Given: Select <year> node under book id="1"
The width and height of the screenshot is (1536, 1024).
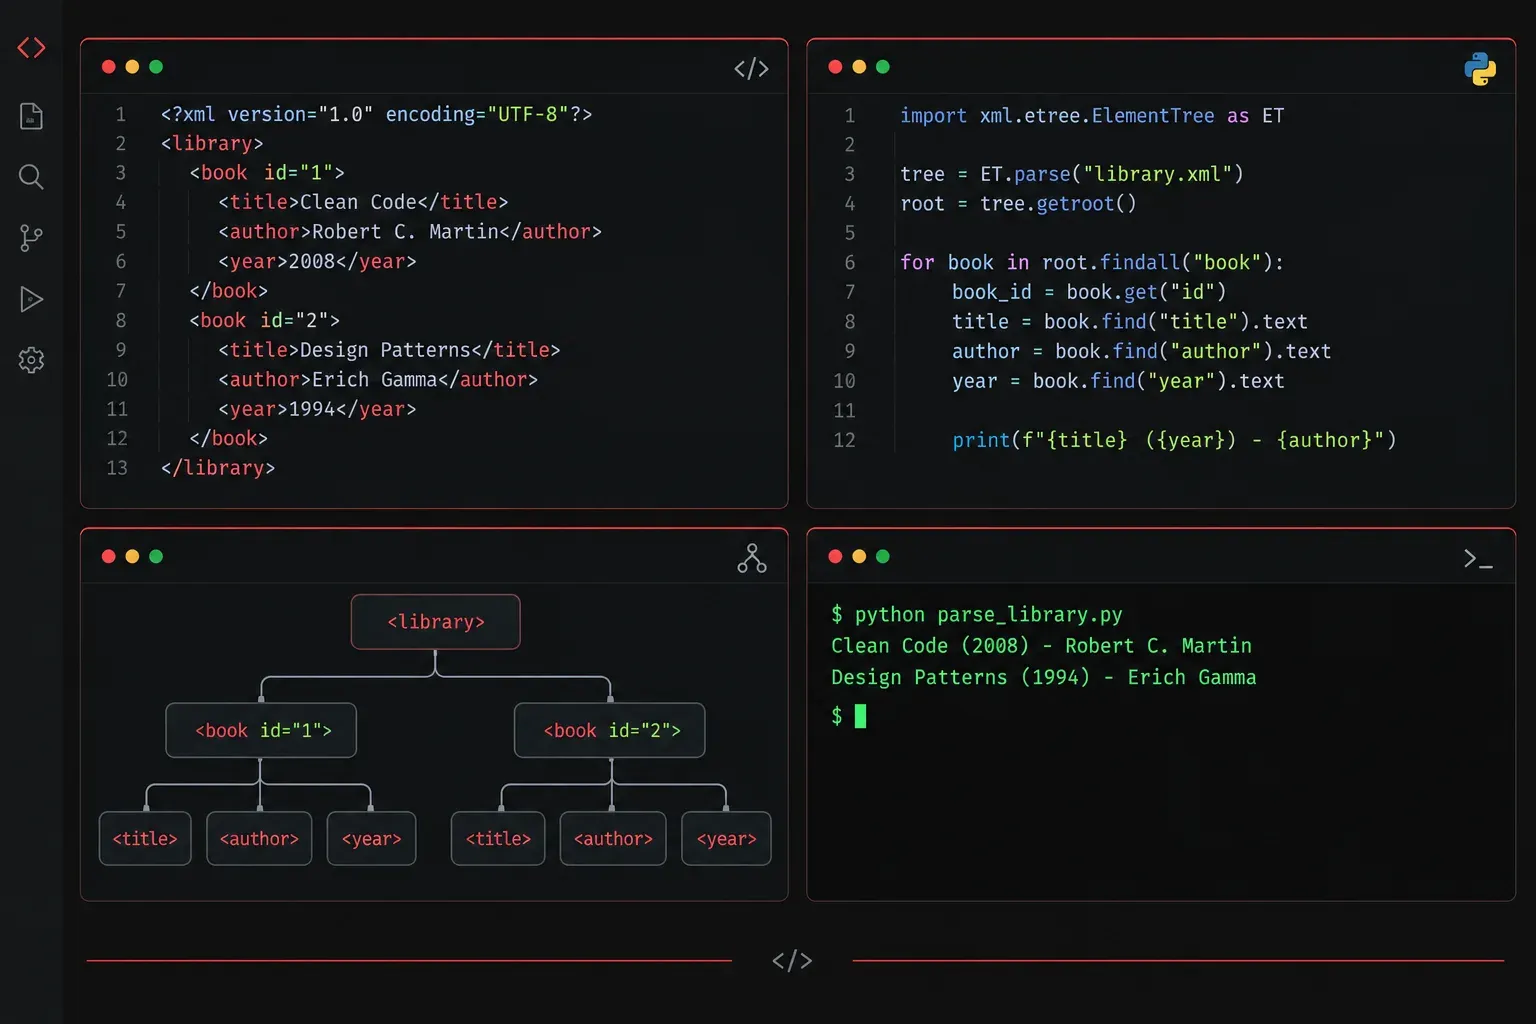Looking at the screenshot, I should 371,838.
